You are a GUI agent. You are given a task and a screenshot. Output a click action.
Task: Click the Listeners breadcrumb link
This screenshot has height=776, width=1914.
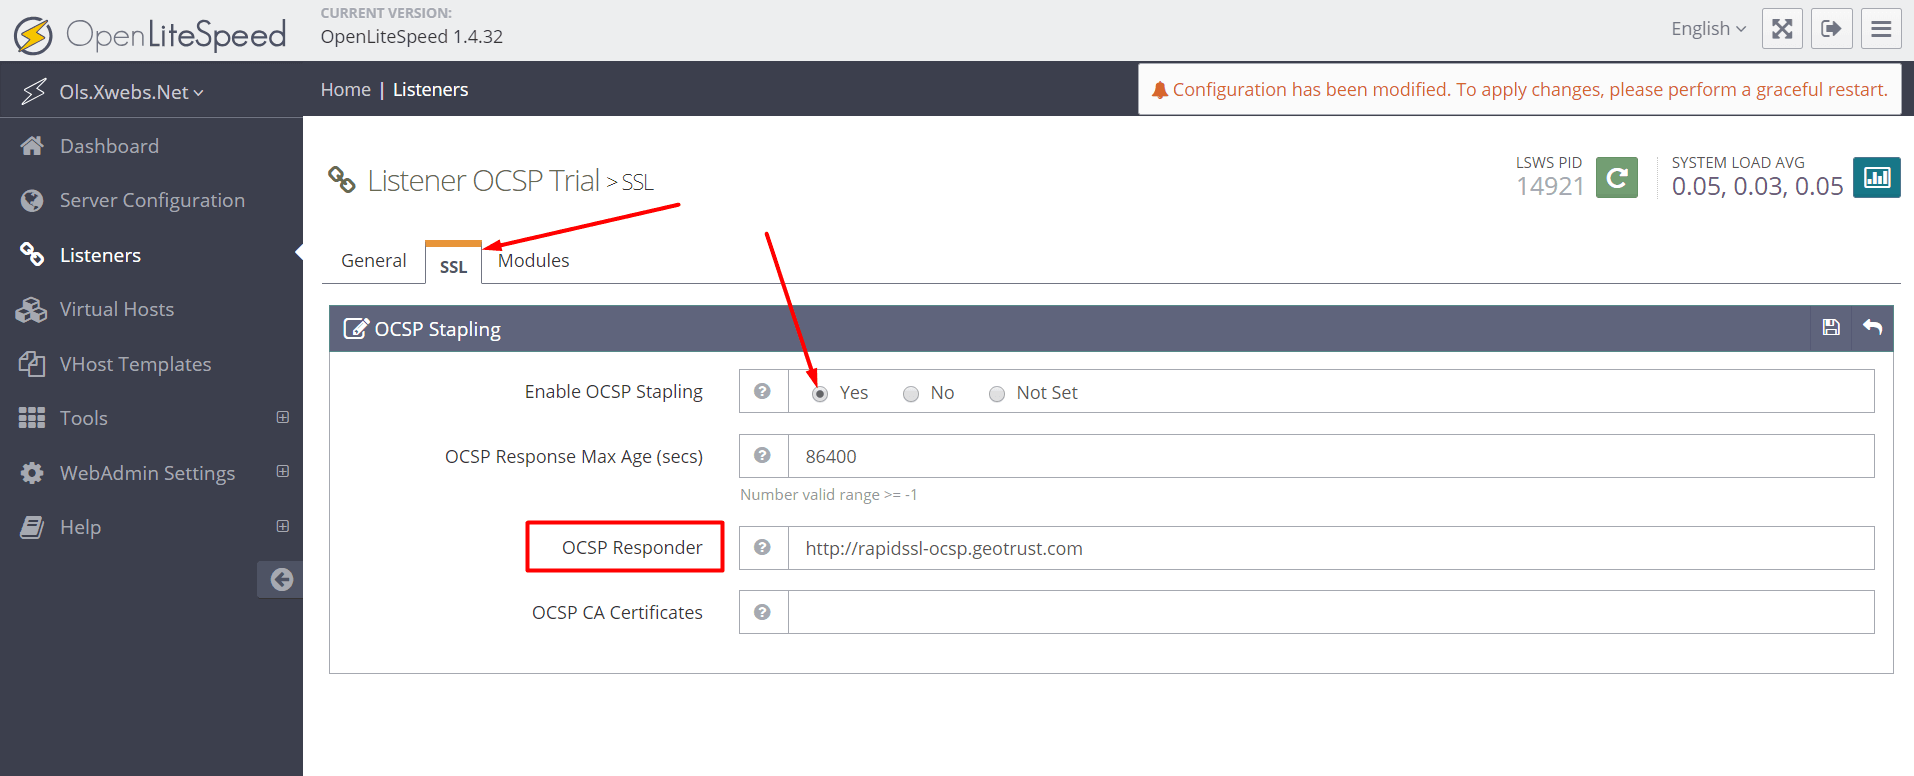(430, 90)
